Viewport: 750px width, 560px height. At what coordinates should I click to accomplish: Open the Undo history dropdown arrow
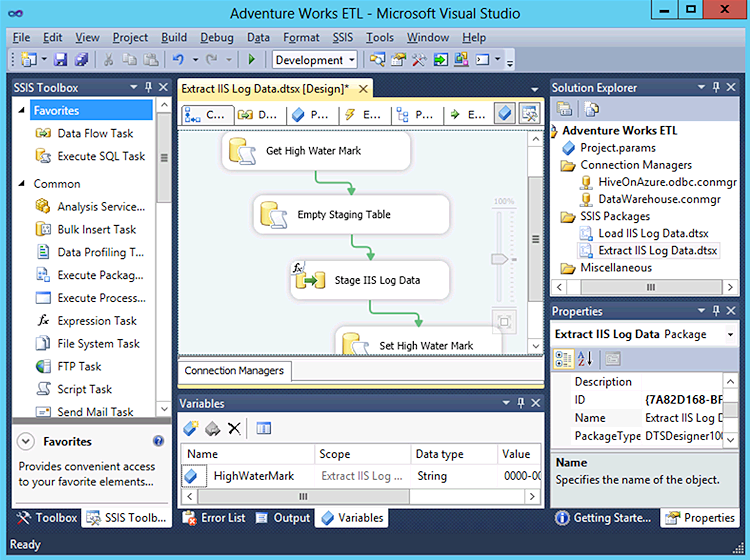click(x=195, y=60)
